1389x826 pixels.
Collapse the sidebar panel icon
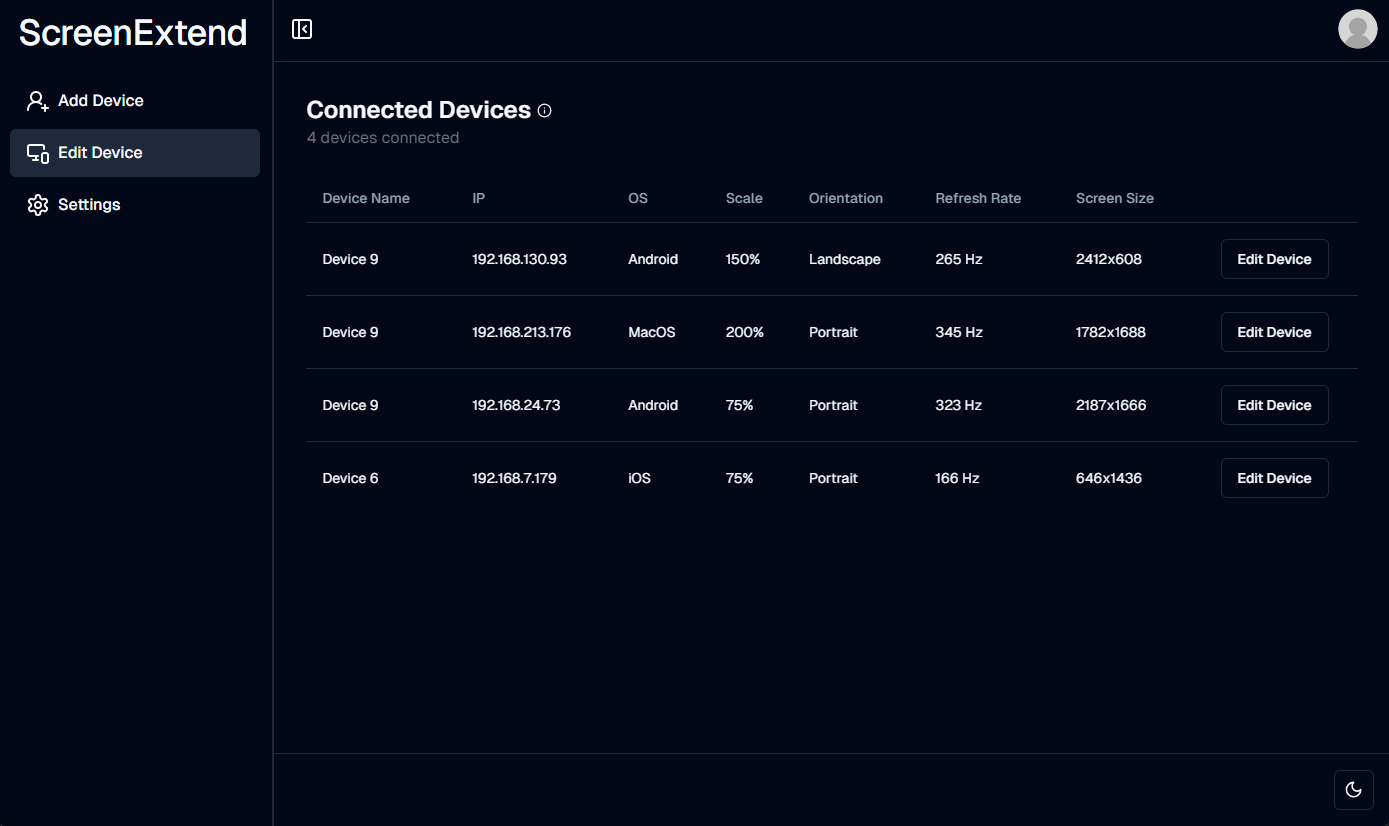coord(302,29)
